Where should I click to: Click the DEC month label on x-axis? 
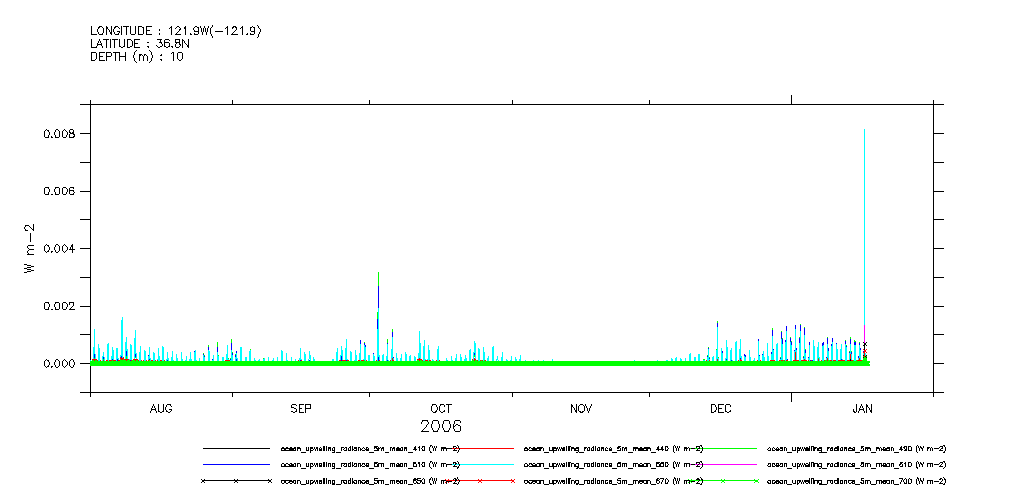pyautogui.click(x=721, y=409)
